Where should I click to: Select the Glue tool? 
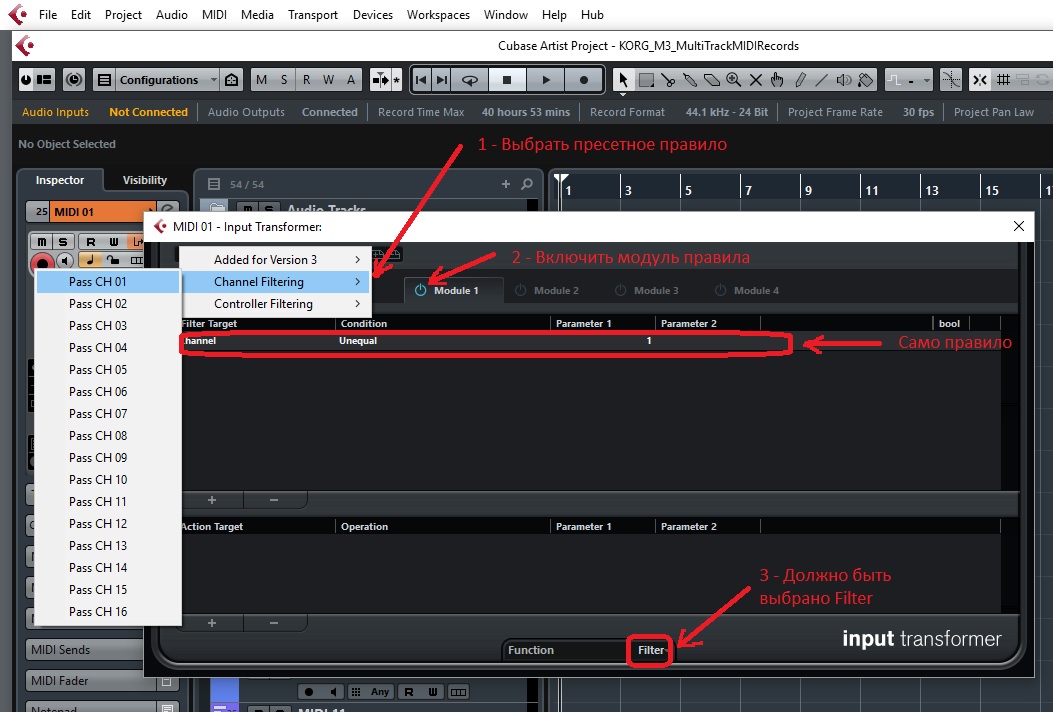coord(690,80)
